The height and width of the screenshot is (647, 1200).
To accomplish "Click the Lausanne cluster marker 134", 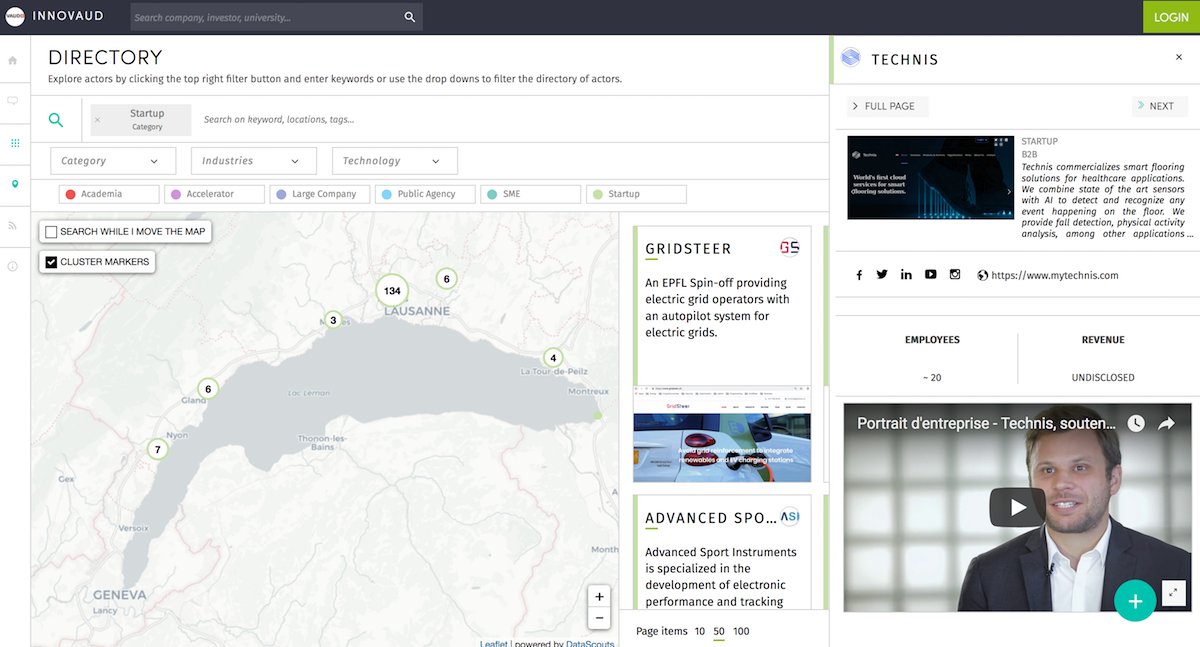I will [x=392, y=291].
